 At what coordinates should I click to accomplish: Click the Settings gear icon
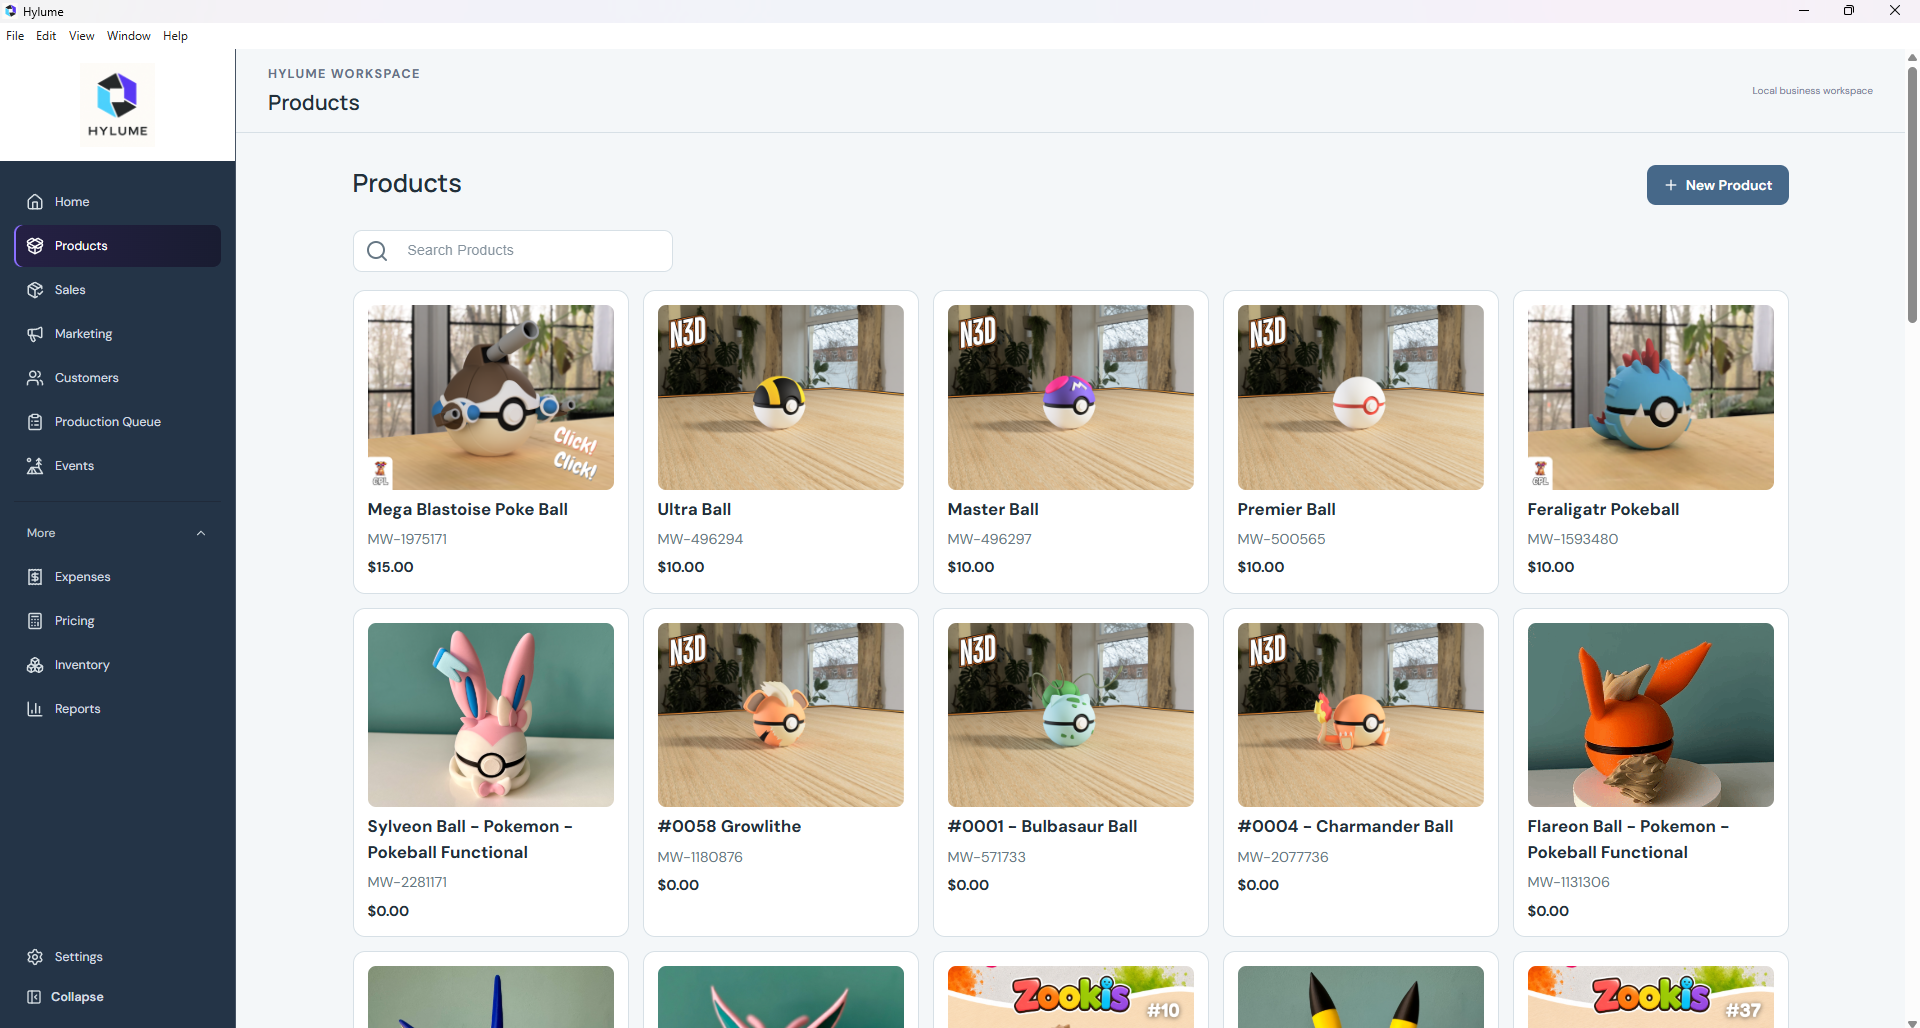click(35, 957)
